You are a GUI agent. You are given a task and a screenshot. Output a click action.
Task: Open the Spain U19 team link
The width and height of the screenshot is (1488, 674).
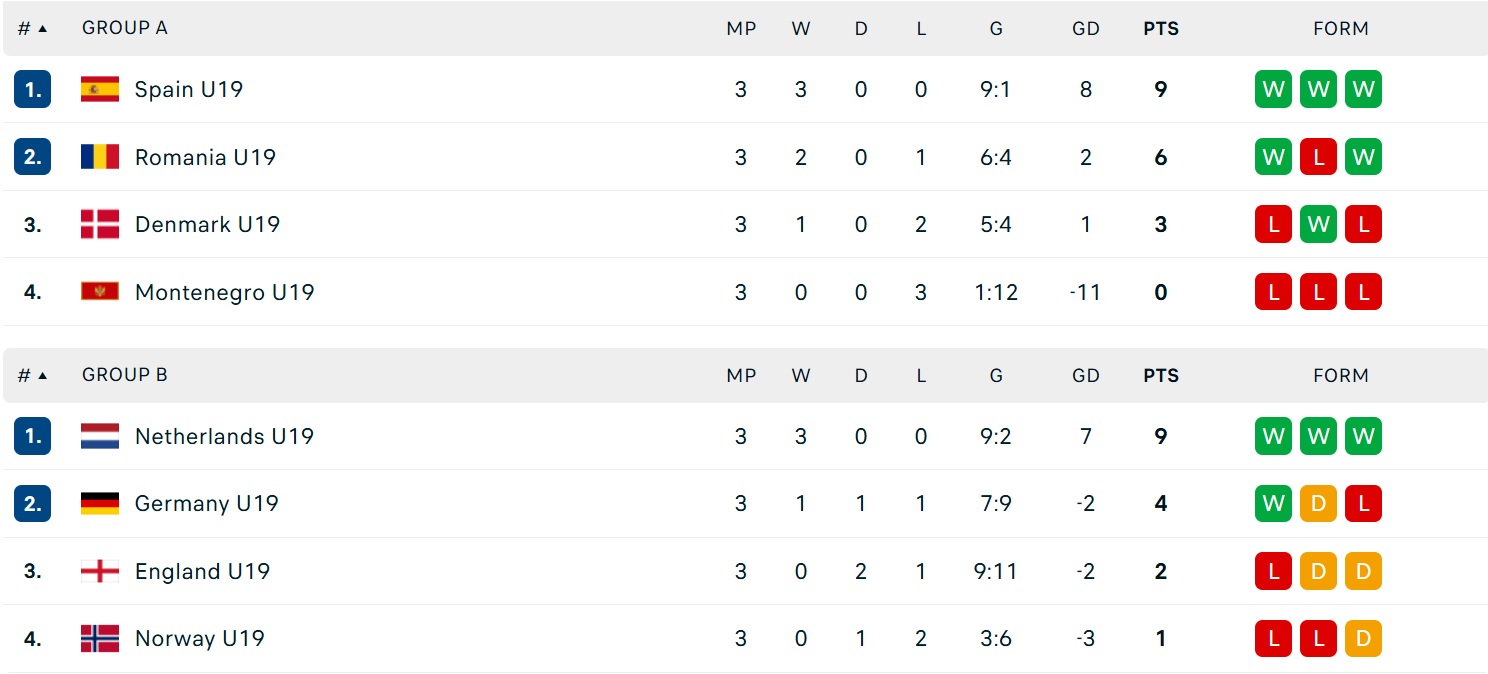[189, 89]
